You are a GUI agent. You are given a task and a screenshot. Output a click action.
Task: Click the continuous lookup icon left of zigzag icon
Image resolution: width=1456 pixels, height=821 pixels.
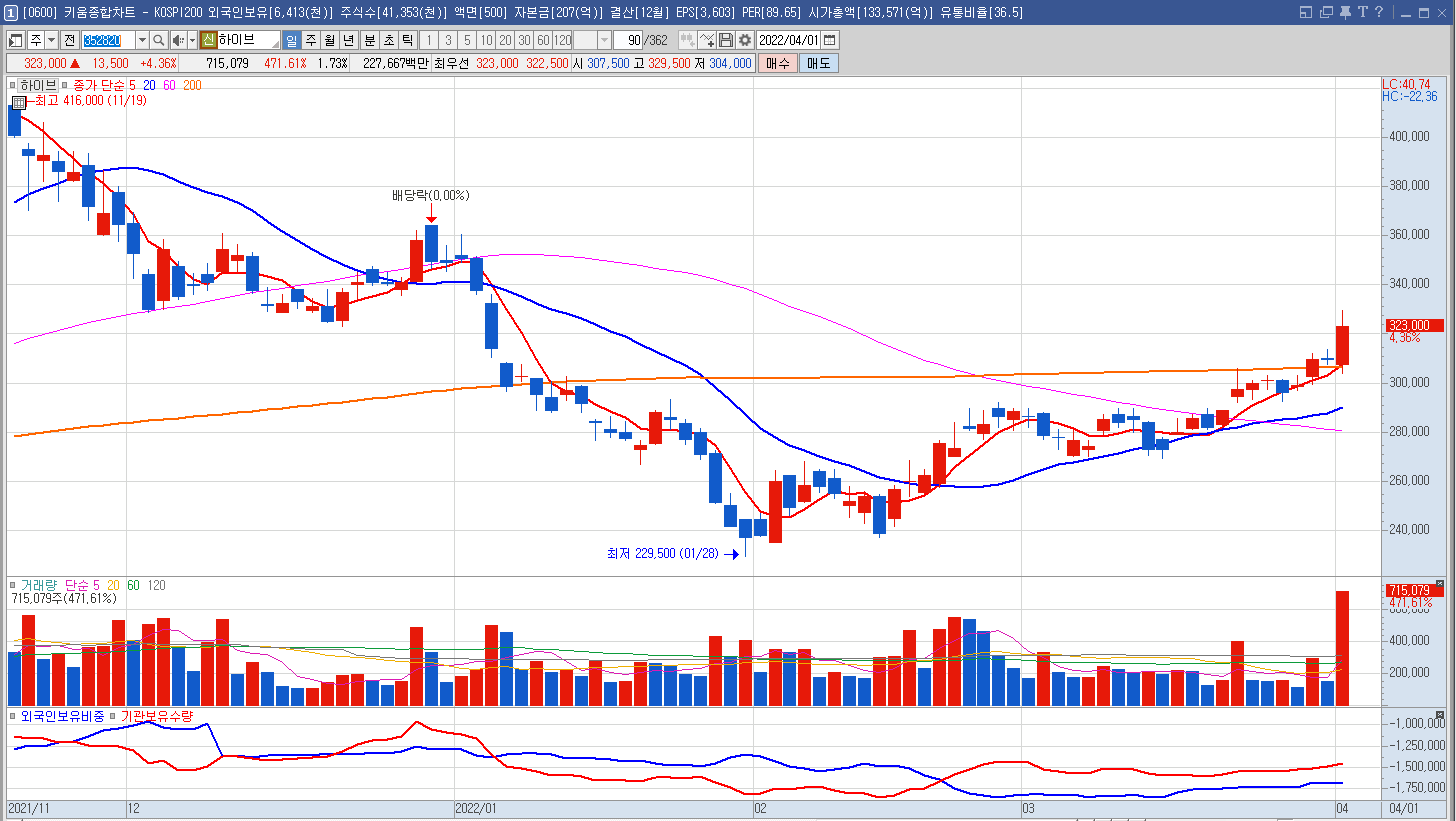pyautogui.click(x=687, y=40)
